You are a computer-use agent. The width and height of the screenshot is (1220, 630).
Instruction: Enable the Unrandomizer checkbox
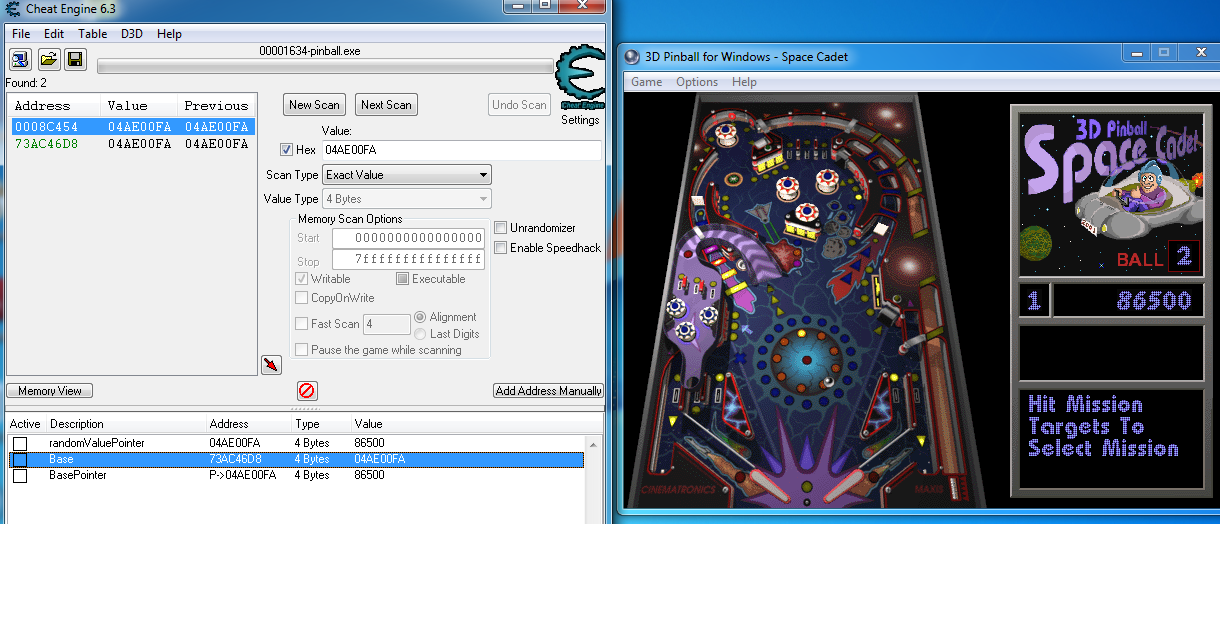pos(501,228)
